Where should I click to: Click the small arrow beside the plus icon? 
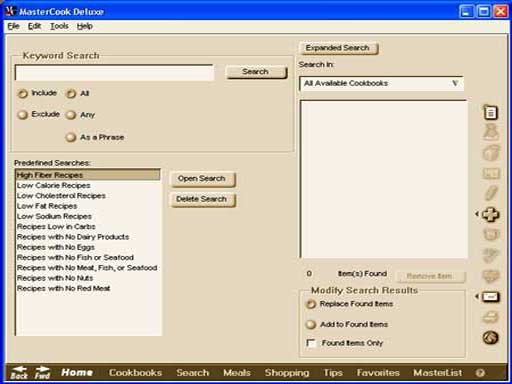[477, 214]
